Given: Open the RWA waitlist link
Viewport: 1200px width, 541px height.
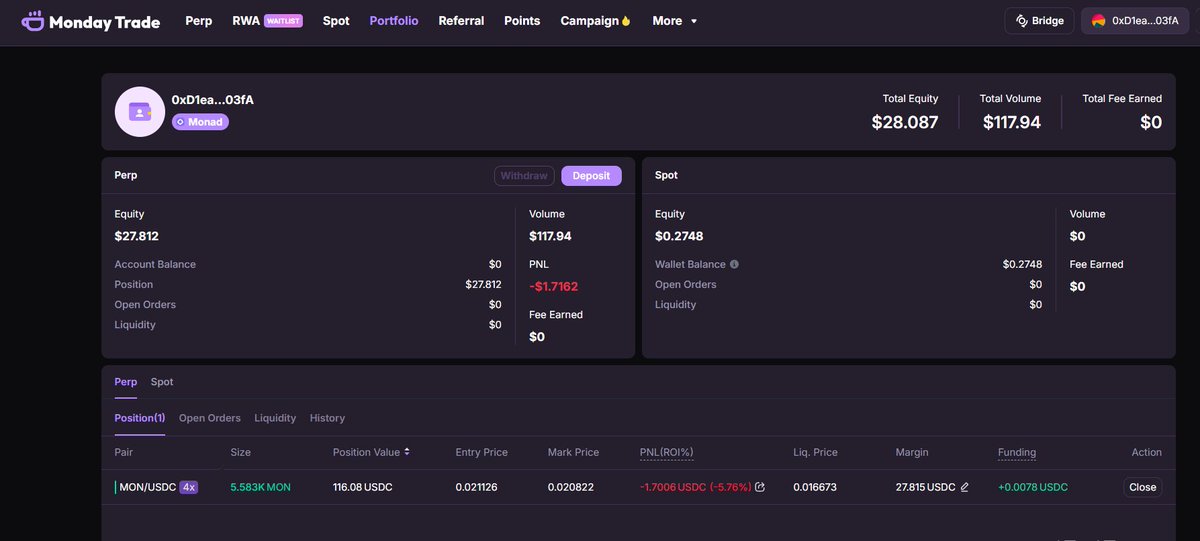Looking at the screenshot, I should tap(267, 21).
